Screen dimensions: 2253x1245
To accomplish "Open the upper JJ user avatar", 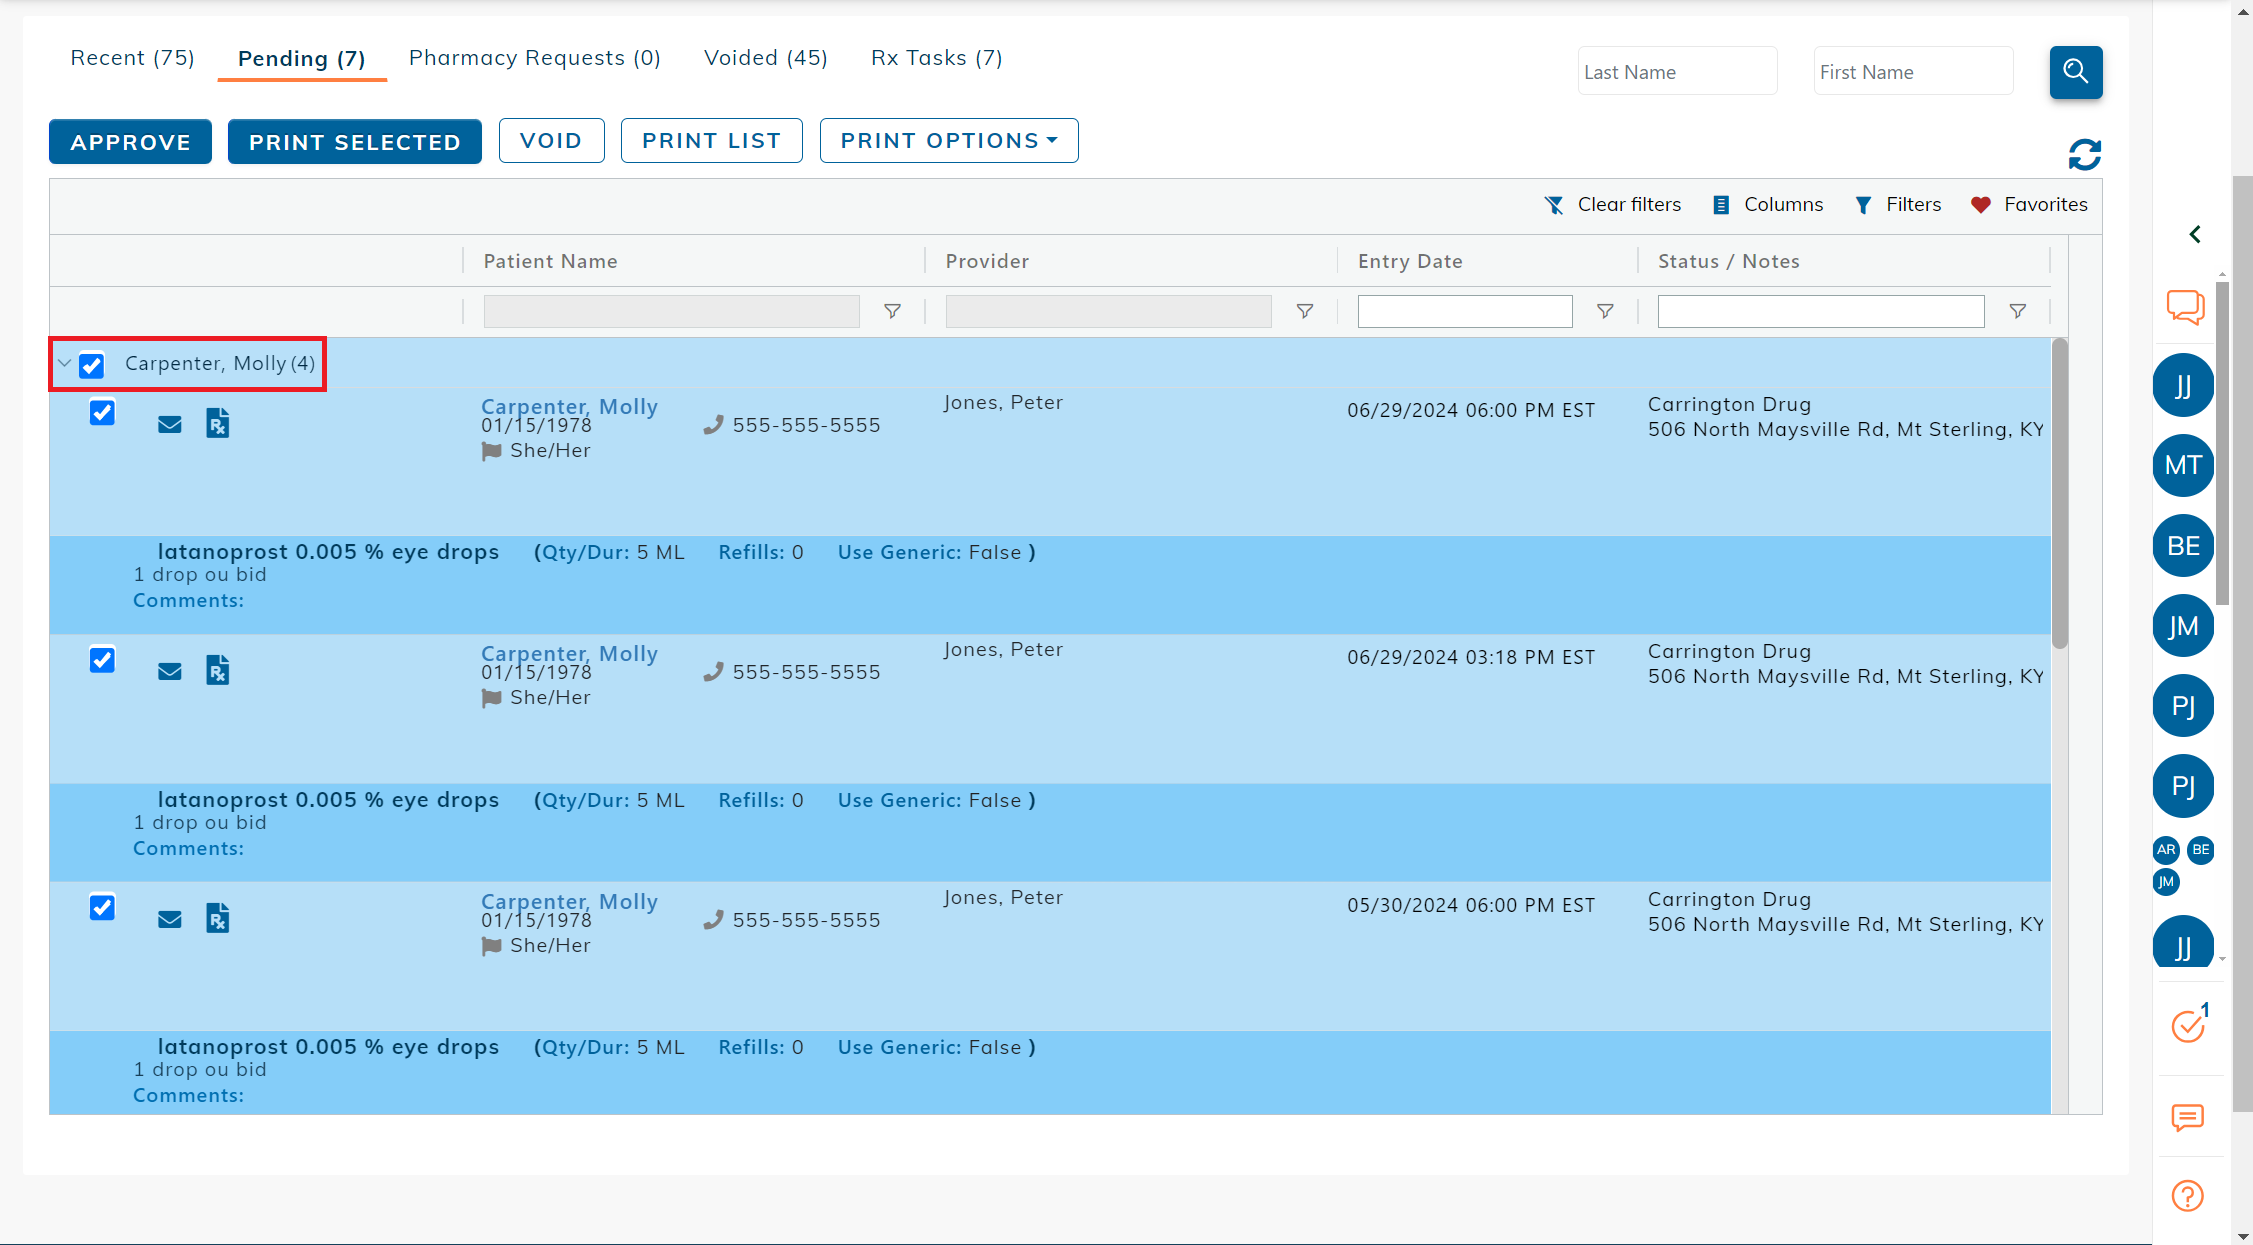I will tap(2183, 385).
